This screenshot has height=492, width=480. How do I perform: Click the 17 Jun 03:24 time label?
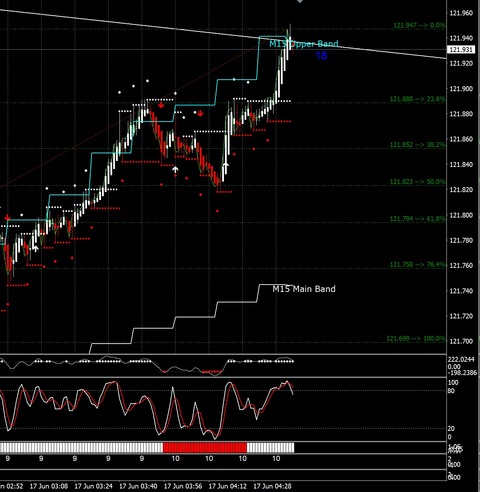(x=93, y=486)
